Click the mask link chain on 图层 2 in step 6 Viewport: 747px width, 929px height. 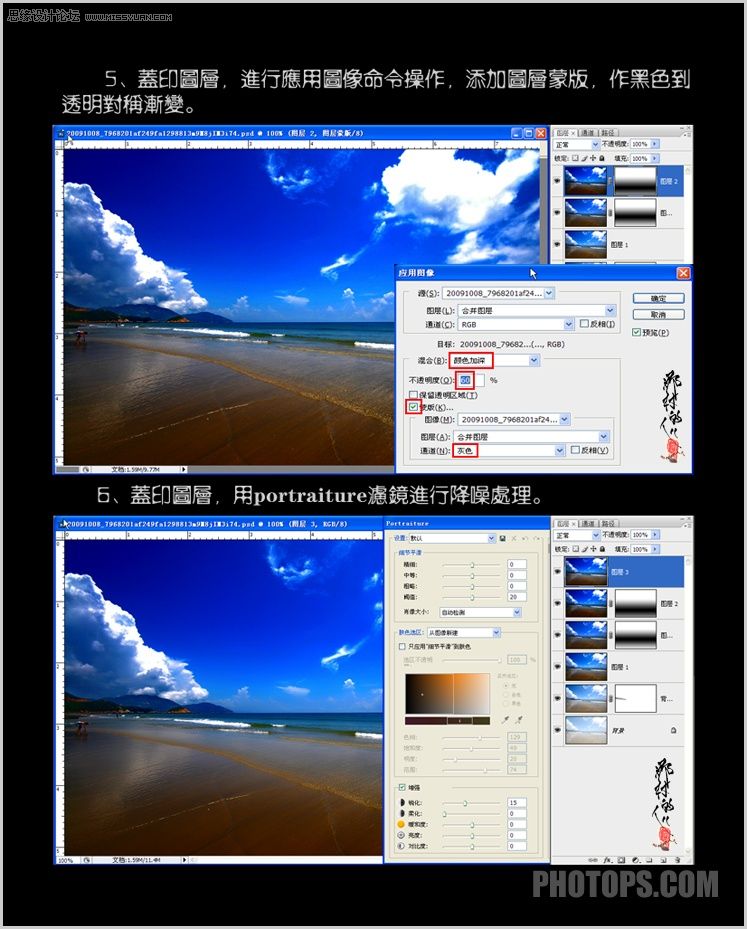[611, 603]
